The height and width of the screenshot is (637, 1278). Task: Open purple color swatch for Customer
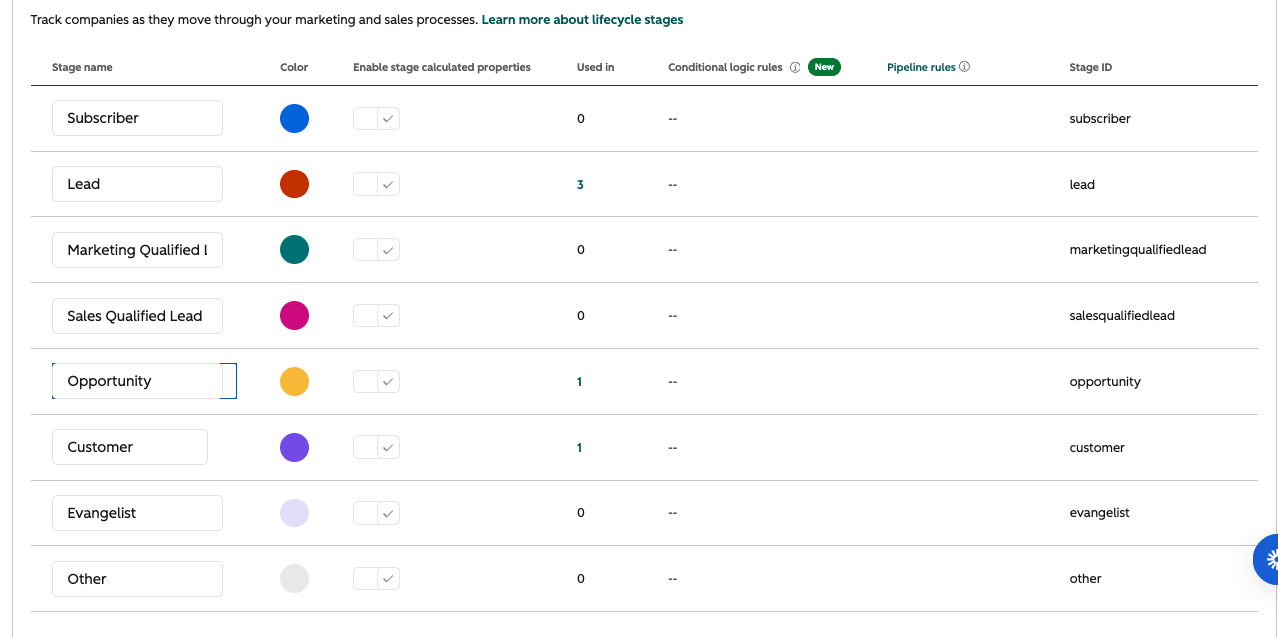(294, 447)
